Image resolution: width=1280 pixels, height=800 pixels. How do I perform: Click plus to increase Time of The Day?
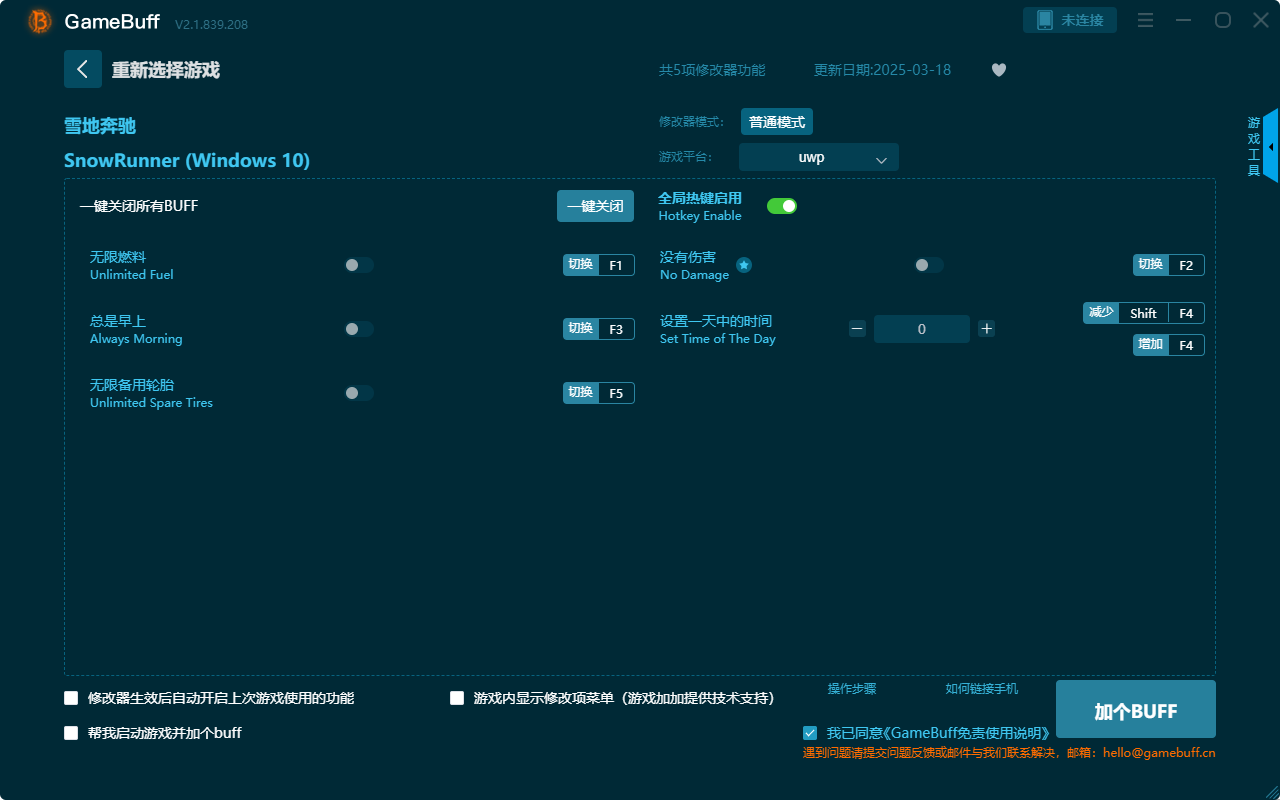coord(986,328)
